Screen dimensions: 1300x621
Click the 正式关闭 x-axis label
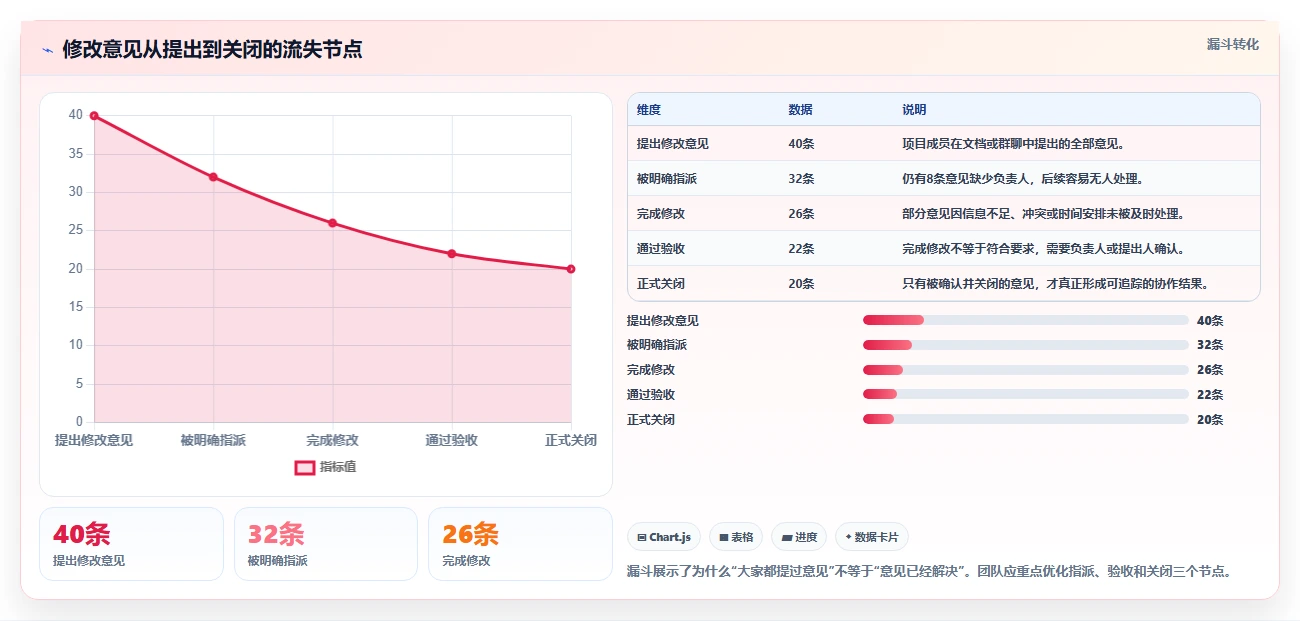(x=571, y=440)
